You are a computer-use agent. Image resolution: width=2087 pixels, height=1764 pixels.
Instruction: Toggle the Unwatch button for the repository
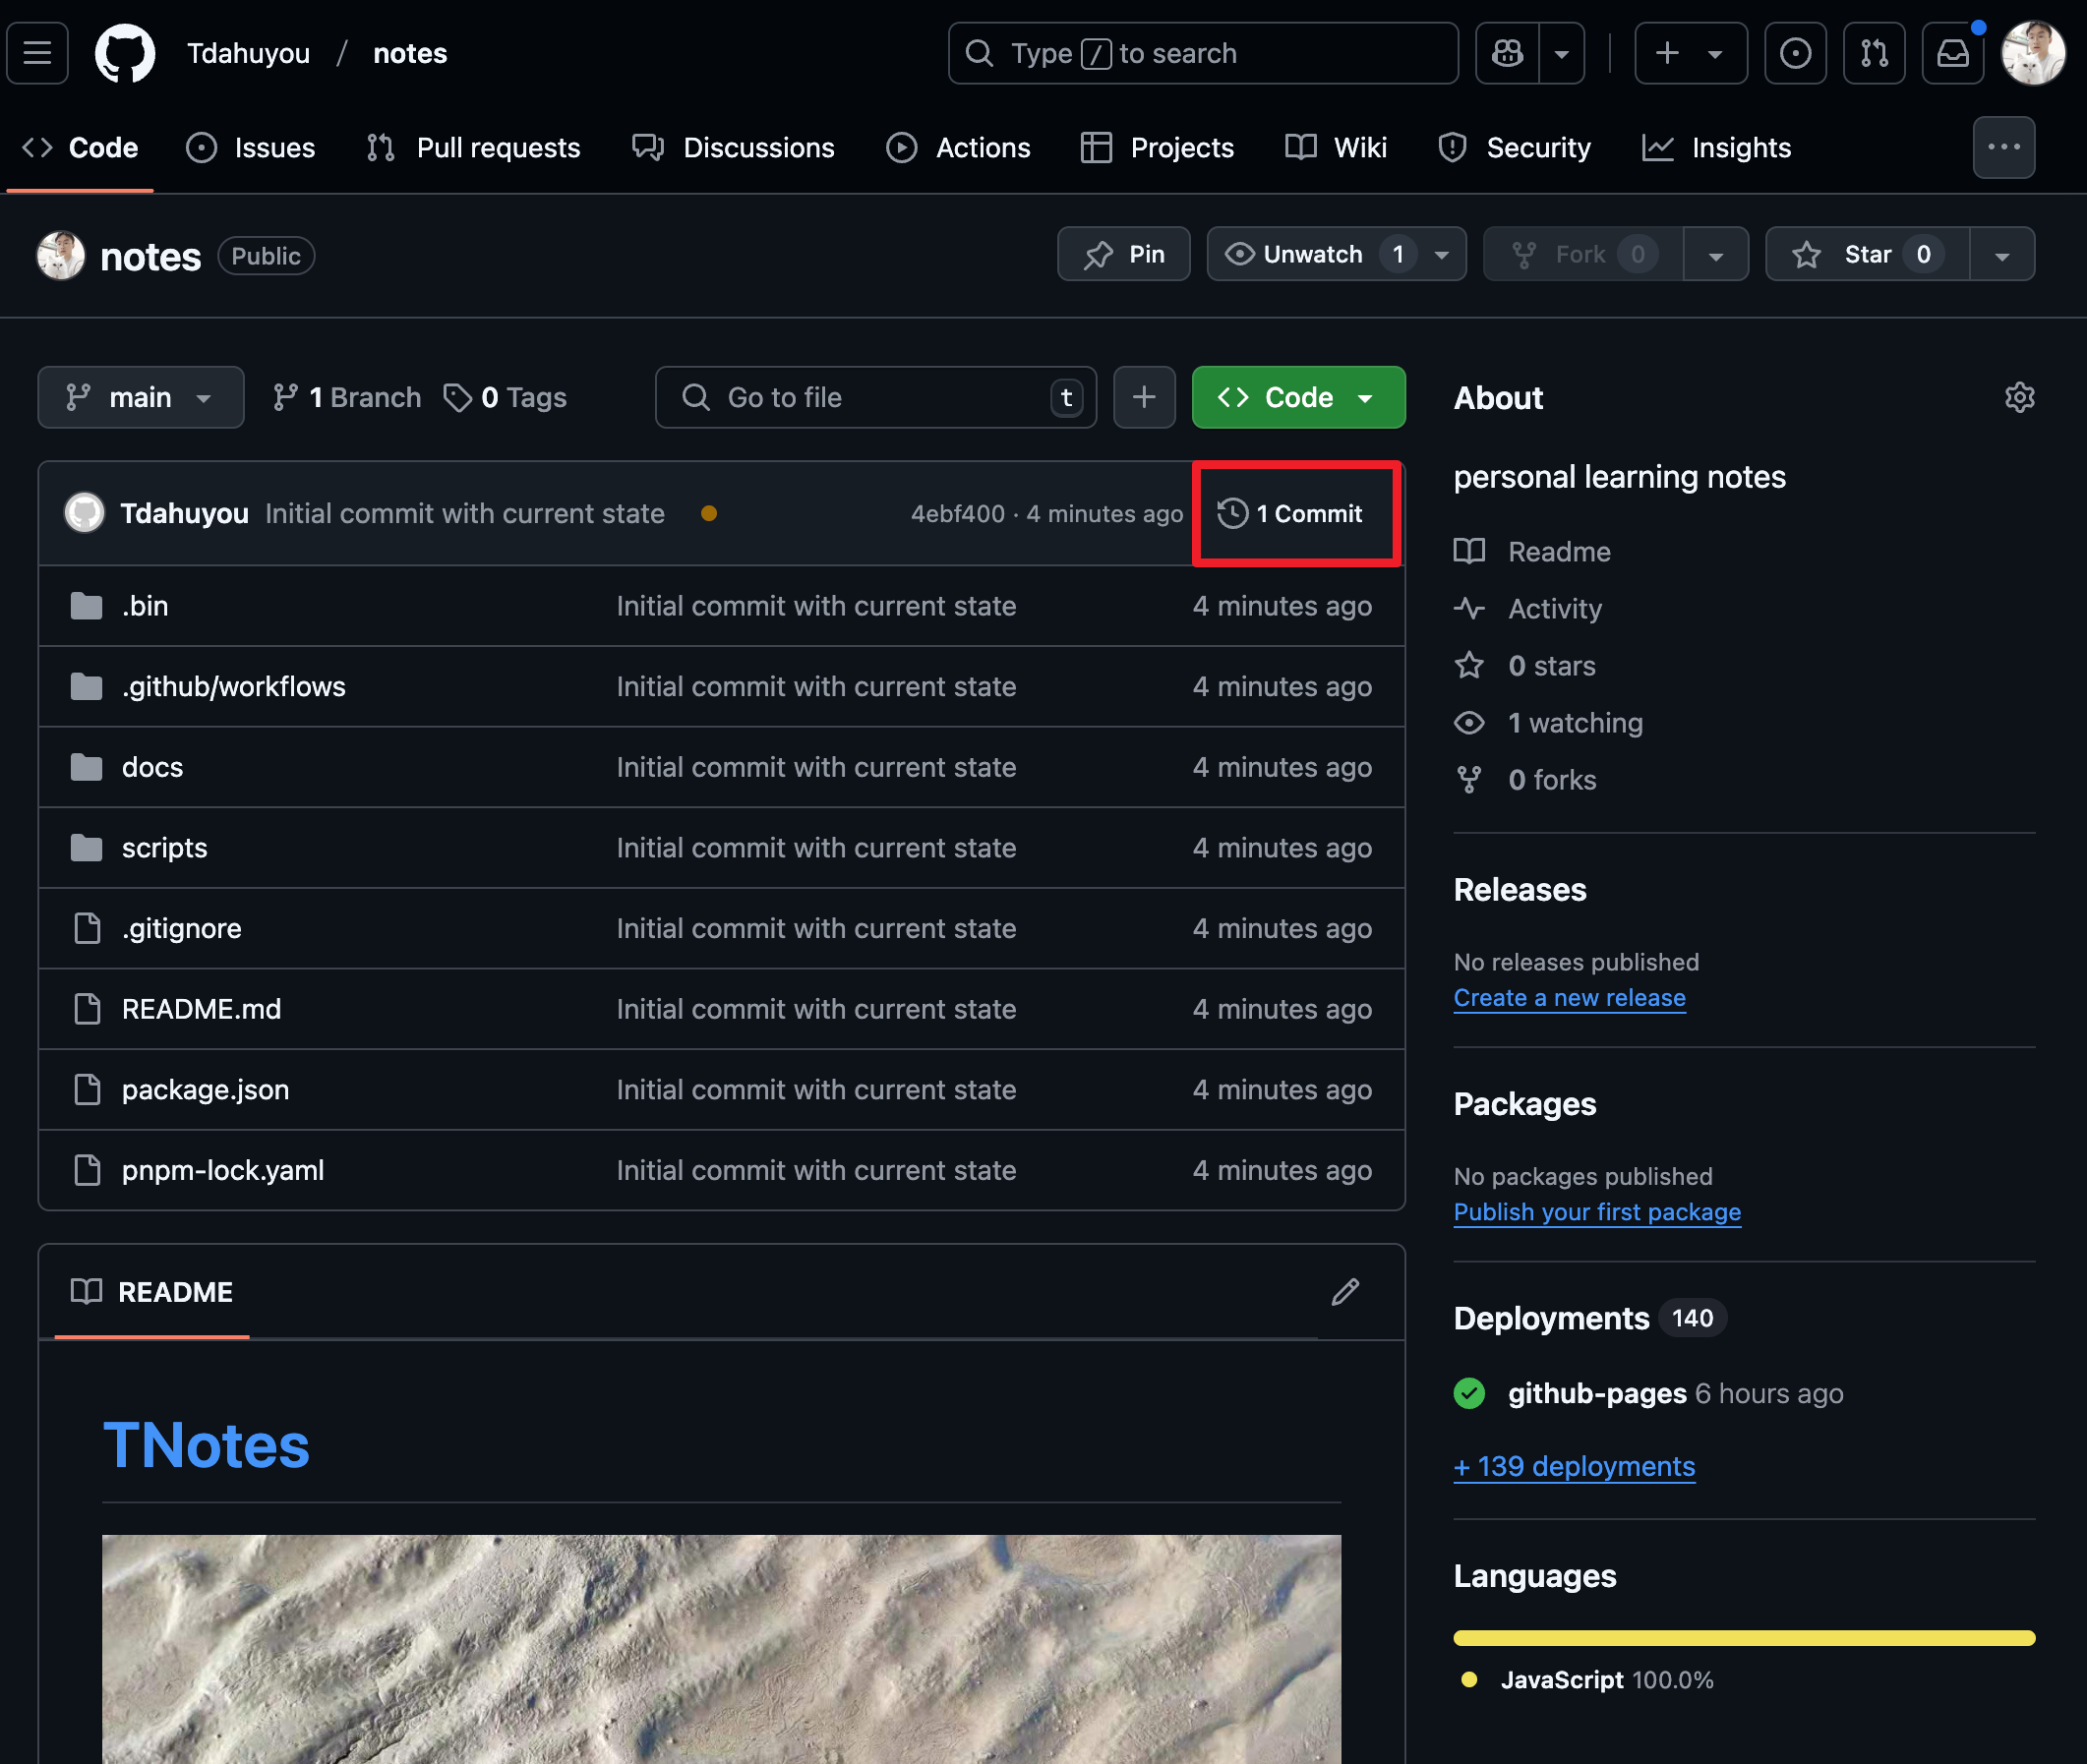pos(1312,254)
